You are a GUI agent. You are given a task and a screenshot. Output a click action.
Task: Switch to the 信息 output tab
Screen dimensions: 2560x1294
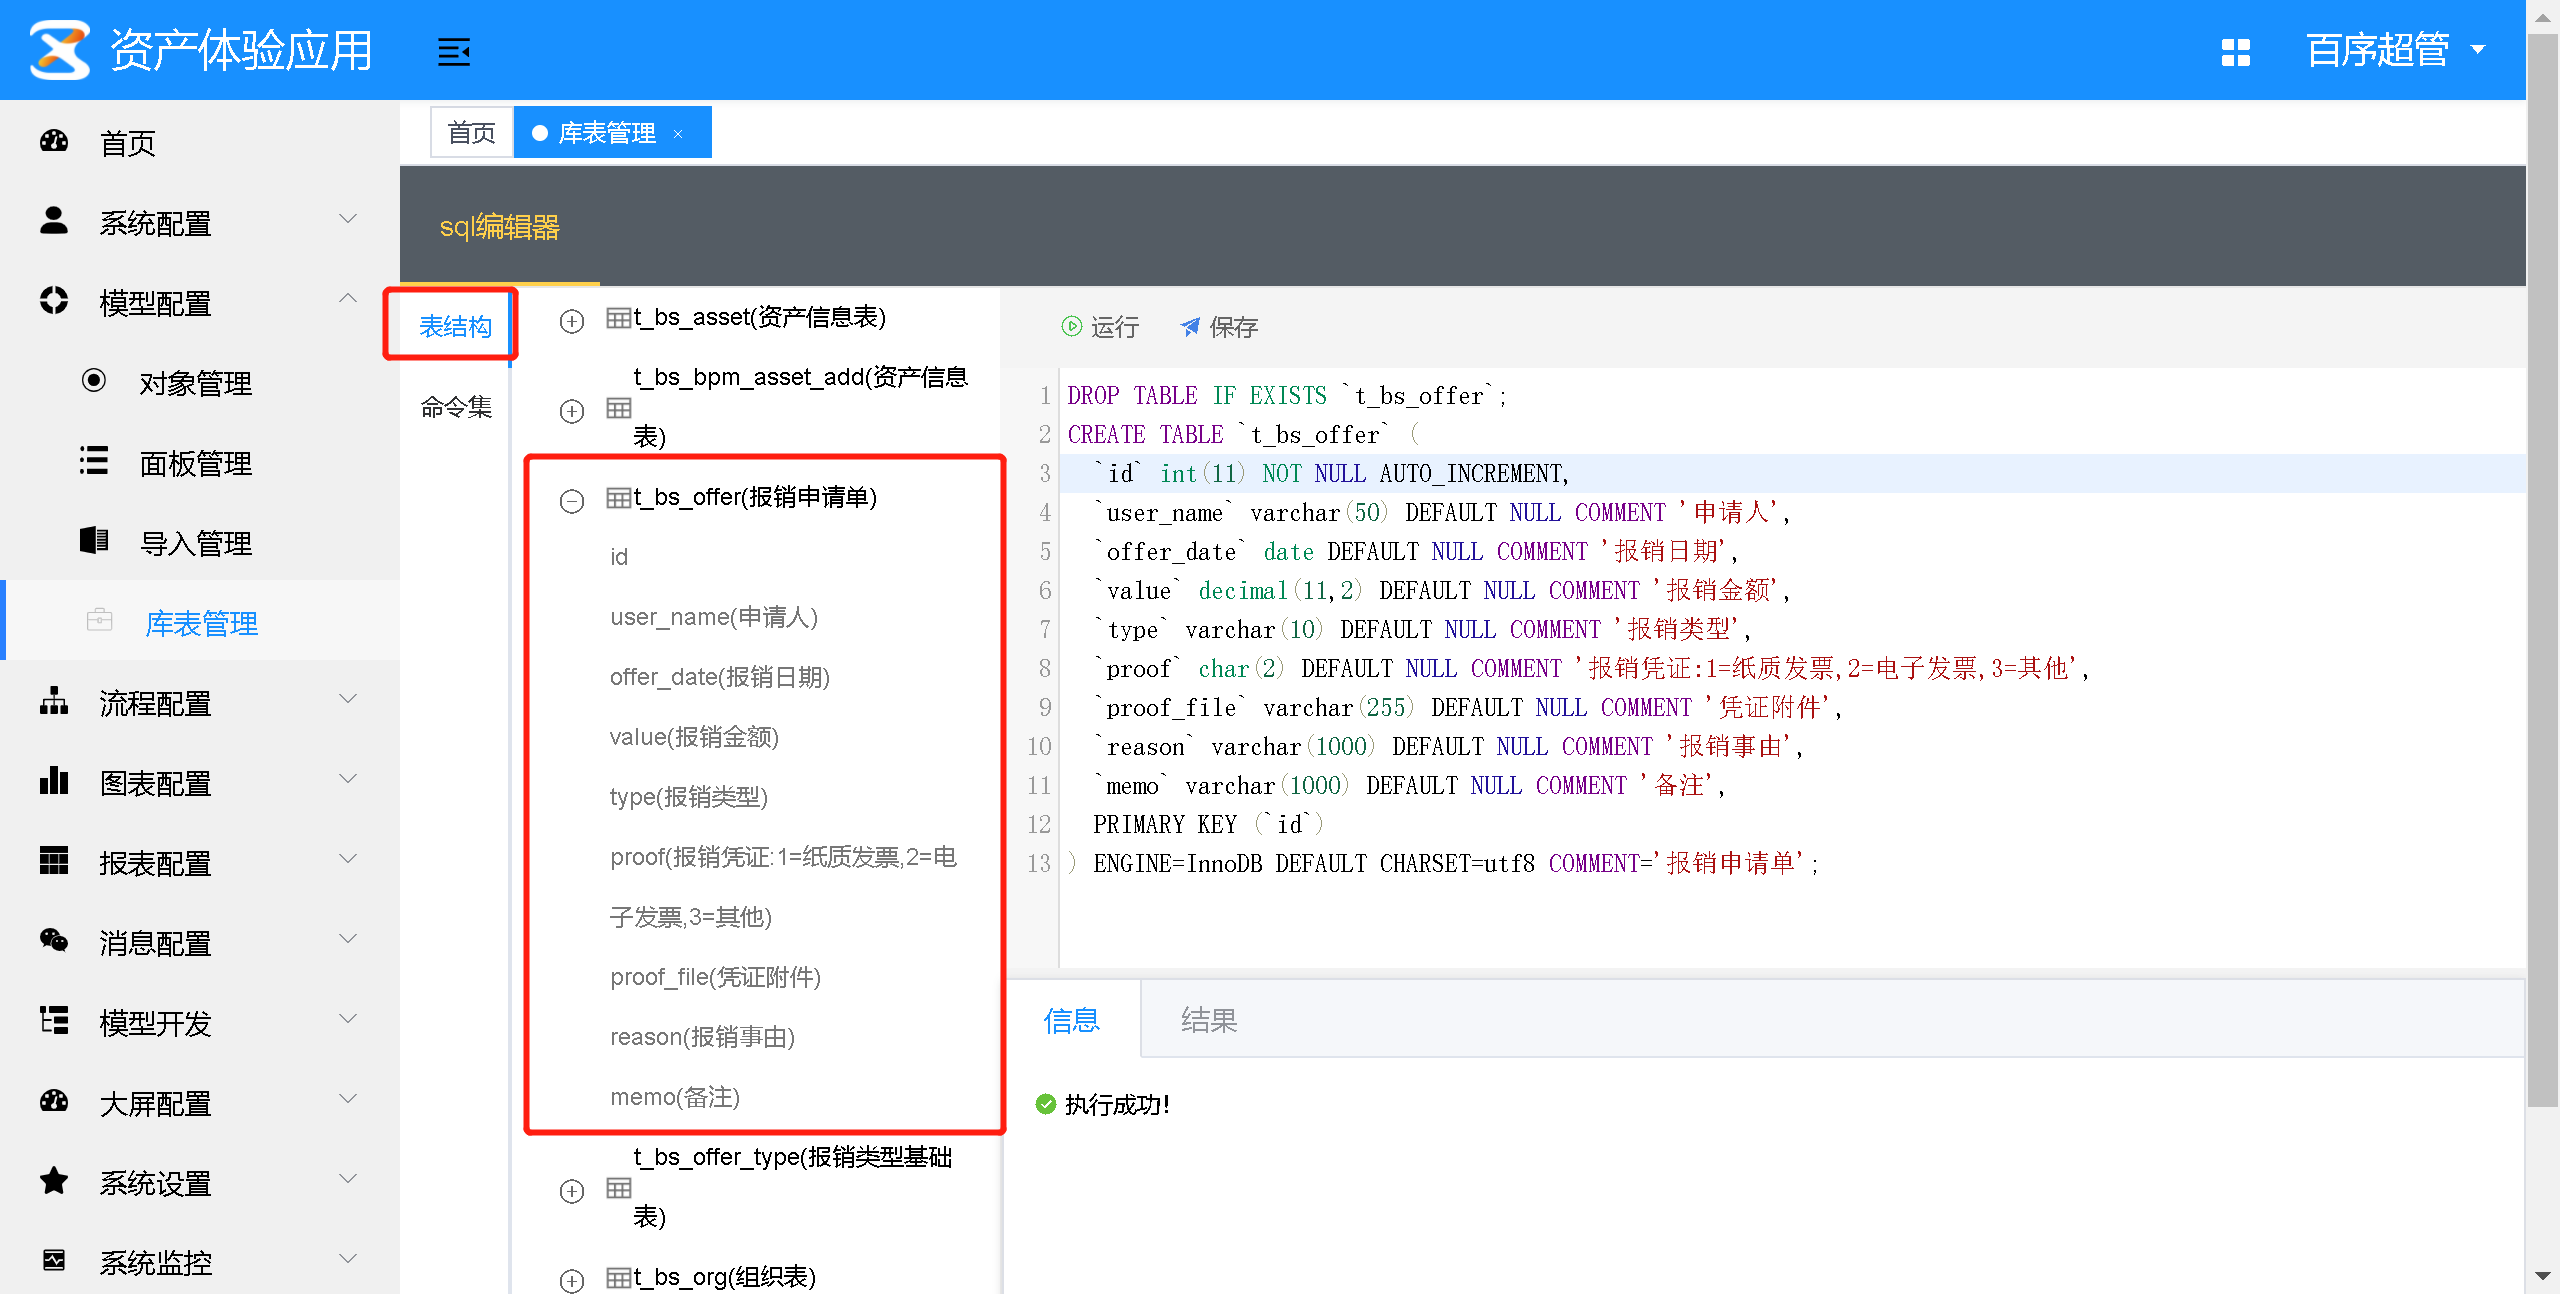[x=1072, y=1020]
